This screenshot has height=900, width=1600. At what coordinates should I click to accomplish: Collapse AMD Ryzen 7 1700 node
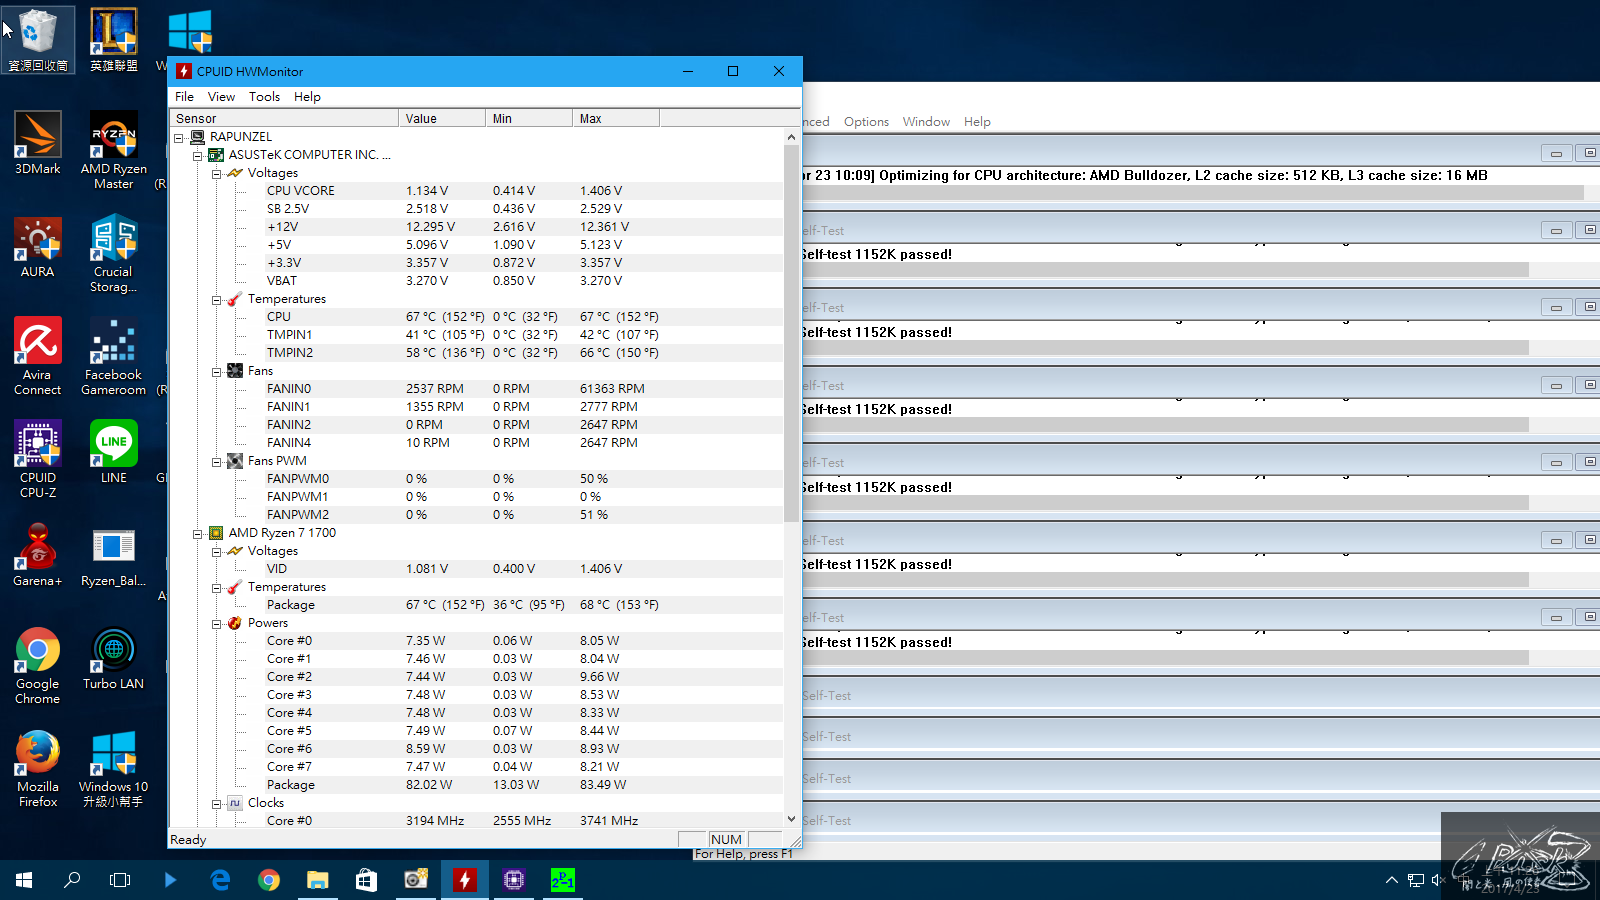(x=198, y=533)
